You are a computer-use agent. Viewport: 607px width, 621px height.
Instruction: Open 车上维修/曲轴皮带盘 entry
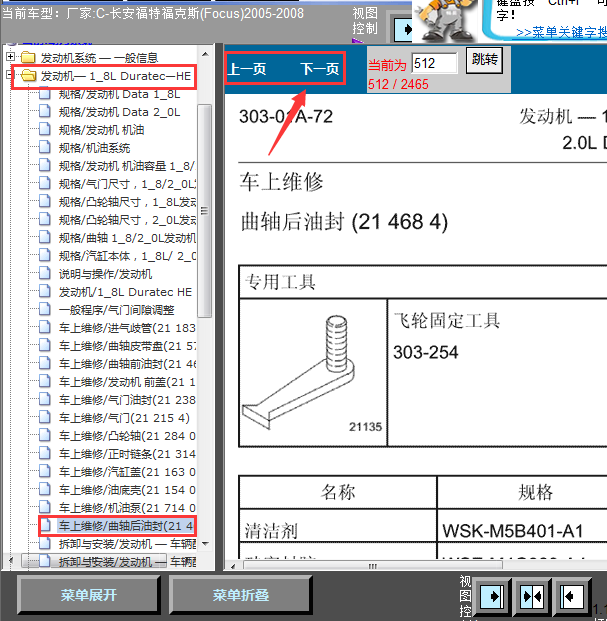[x=127, y=346]
